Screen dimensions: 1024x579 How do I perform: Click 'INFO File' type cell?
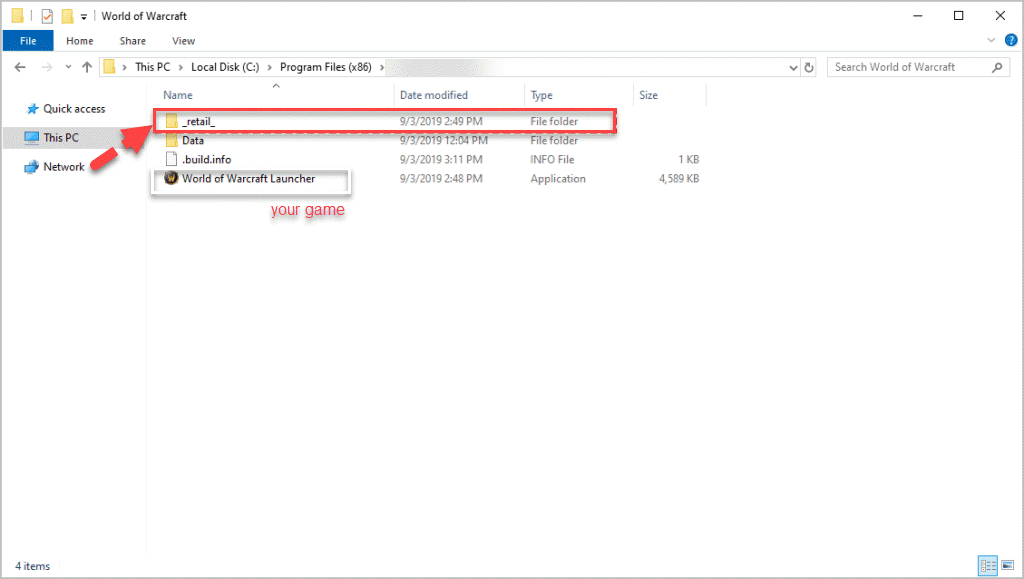[x=552, y=159]
